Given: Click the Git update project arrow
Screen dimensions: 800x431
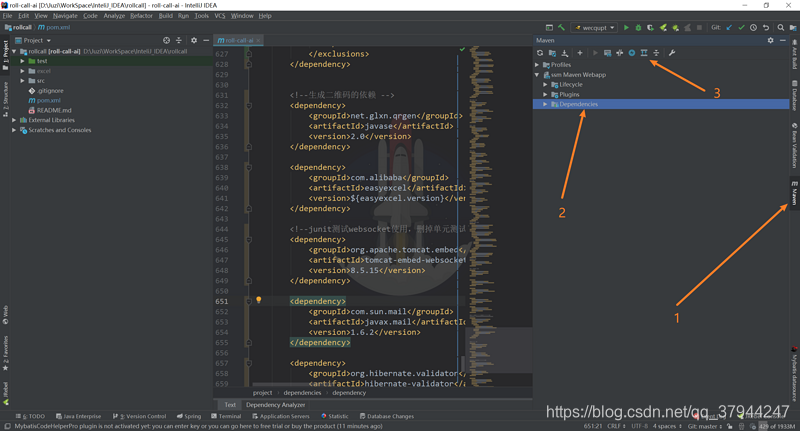Looking at the screenshot, I should click(x=729, y=28).
